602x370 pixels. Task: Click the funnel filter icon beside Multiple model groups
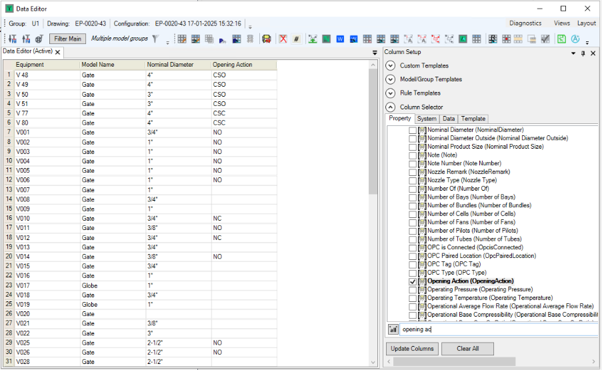click(x=155, y=39)
